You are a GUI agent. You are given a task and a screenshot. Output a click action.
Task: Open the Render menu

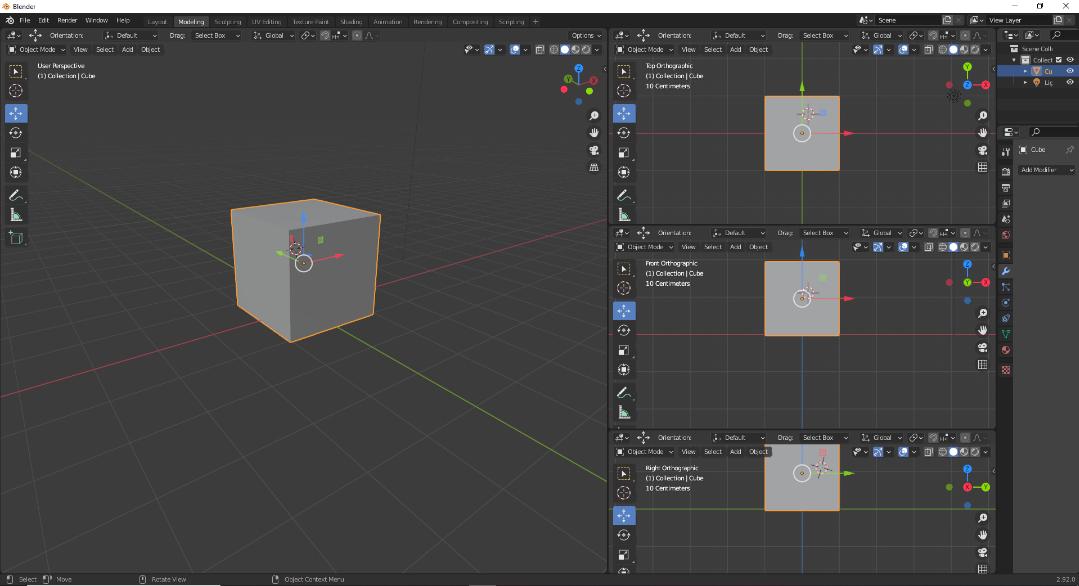pyautogui.click(x=67, y=21)
